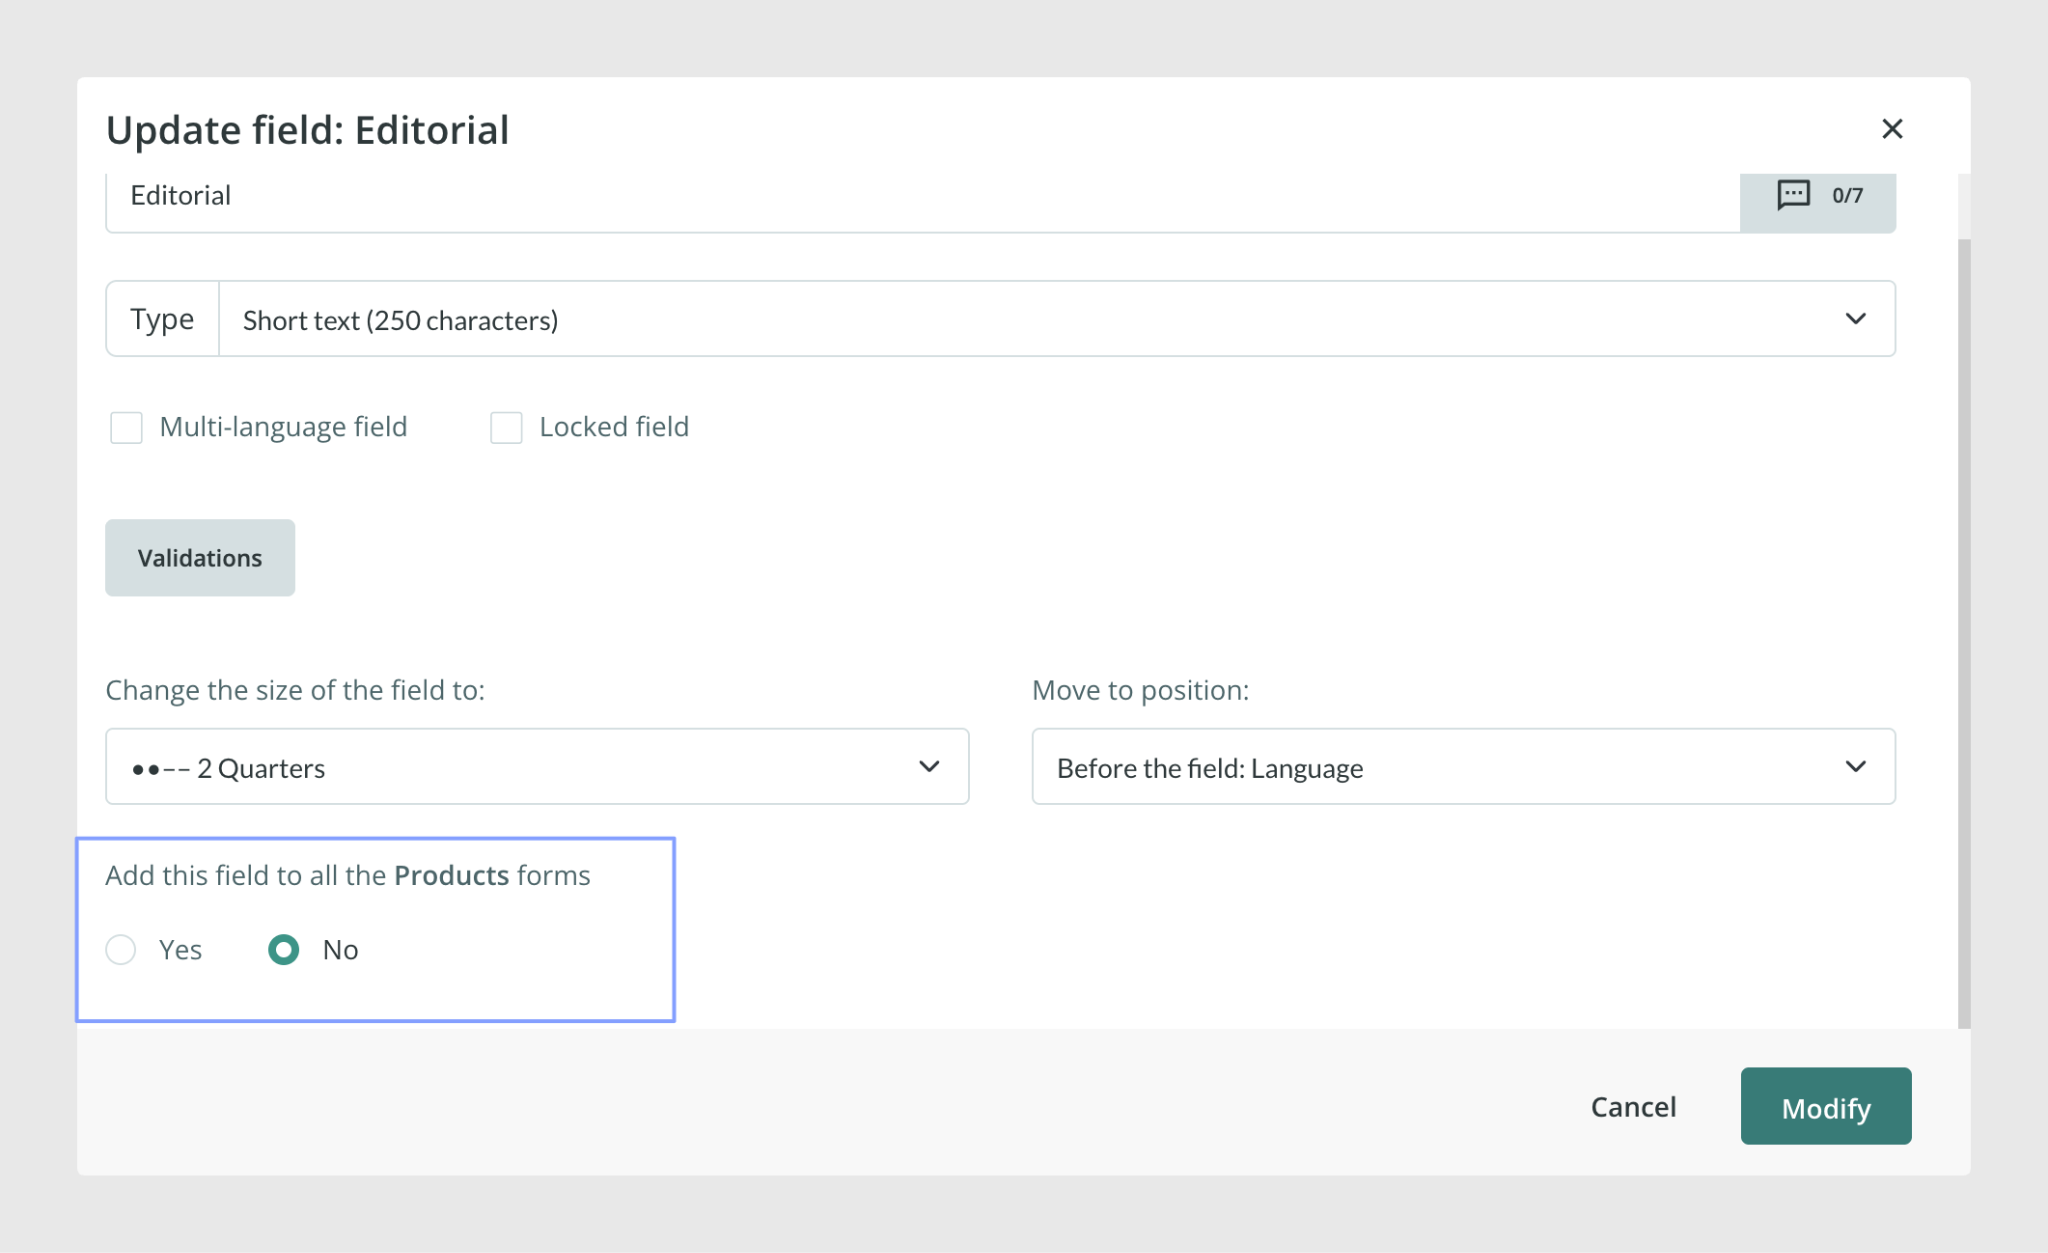The image size is (2048, 1253).
Task: Click the Move to position label
Action: 1140,690
